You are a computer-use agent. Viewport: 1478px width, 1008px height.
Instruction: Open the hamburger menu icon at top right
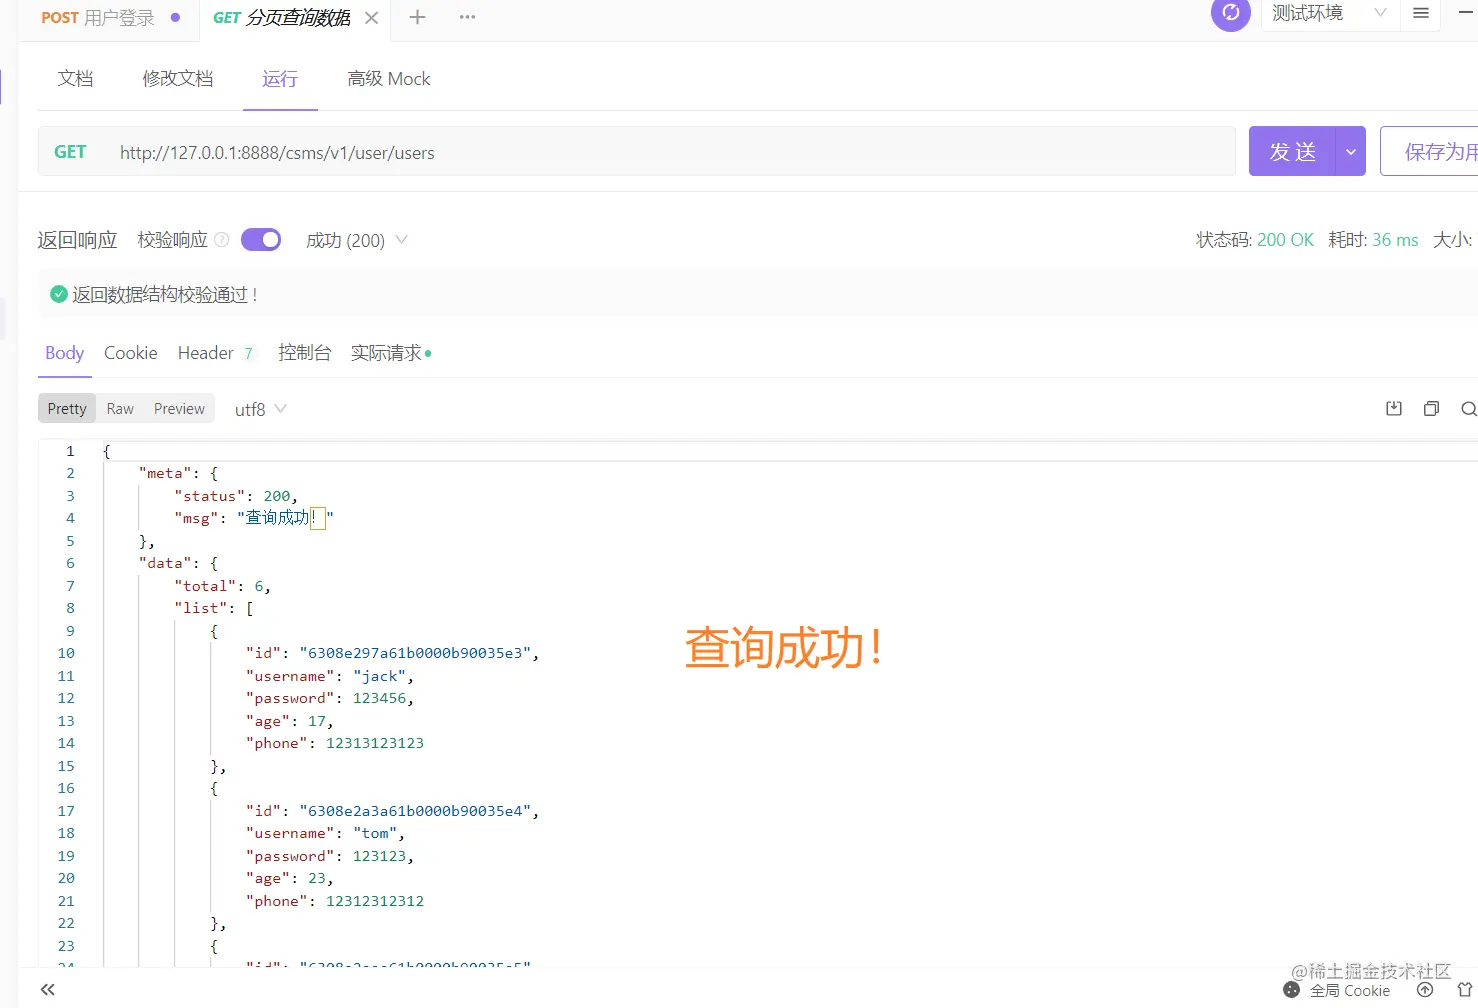pyautogui.click(x=1421, y=14)
